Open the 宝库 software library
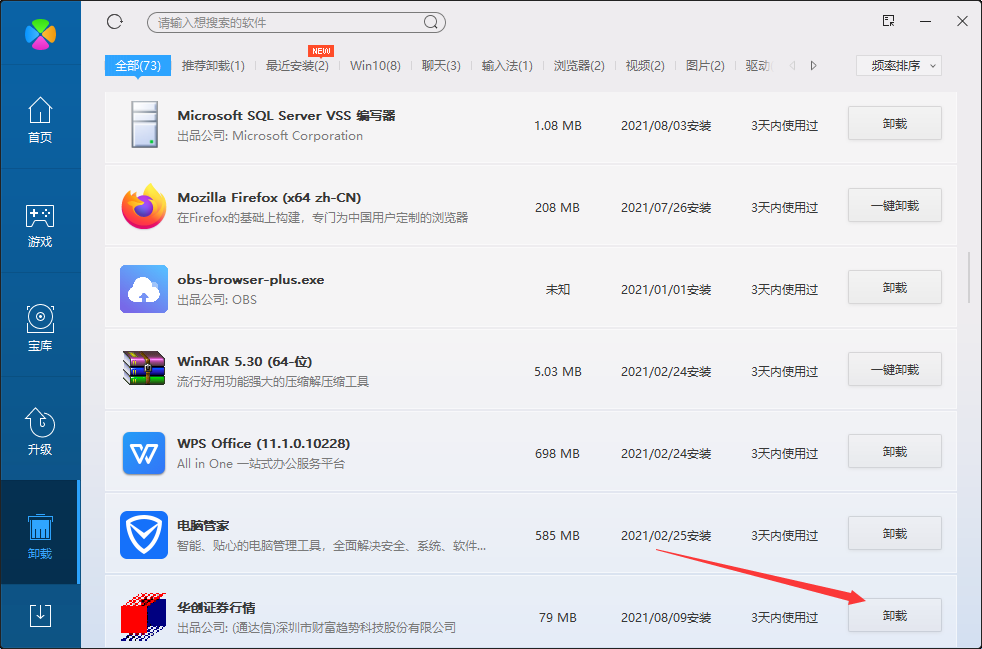The height and width of the screenshot is (649, 982). click(x=40, y=328)
